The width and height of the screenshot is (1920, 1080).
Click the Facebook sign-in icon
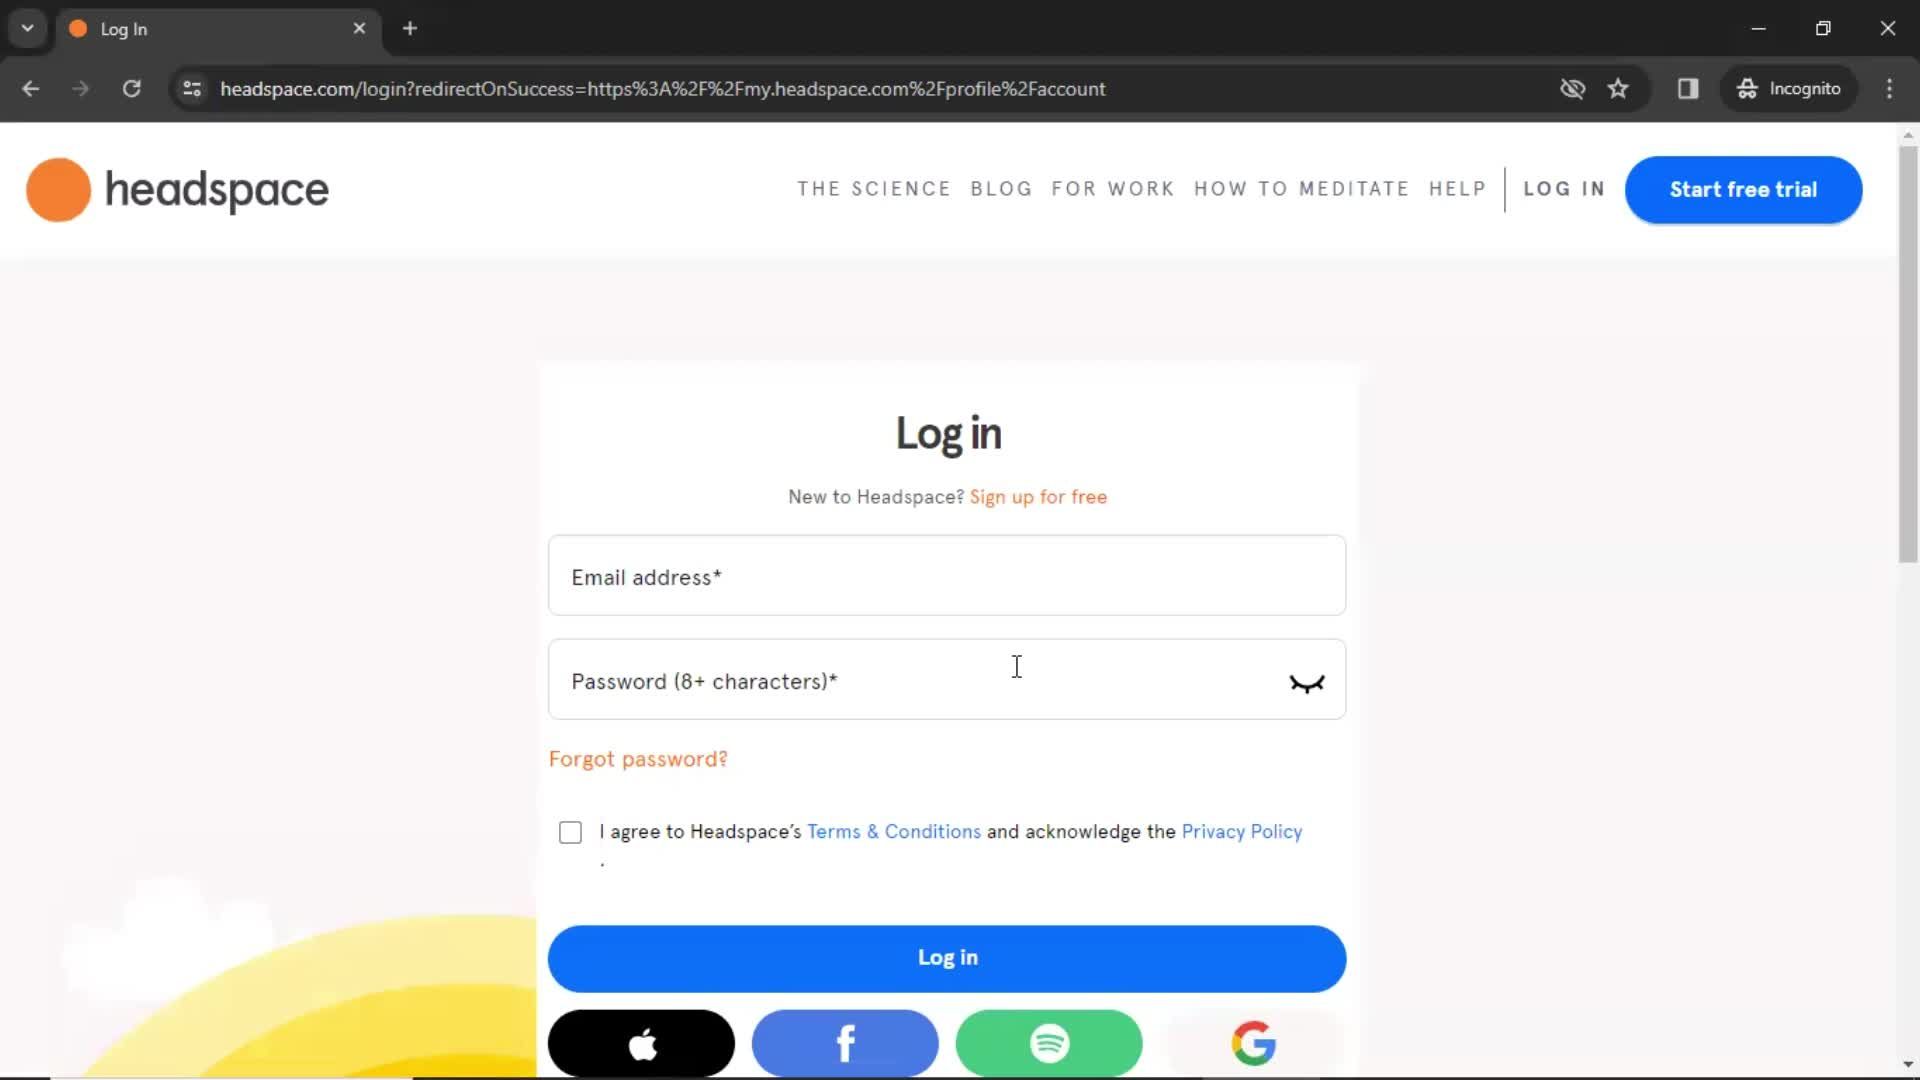(847, 1043)
